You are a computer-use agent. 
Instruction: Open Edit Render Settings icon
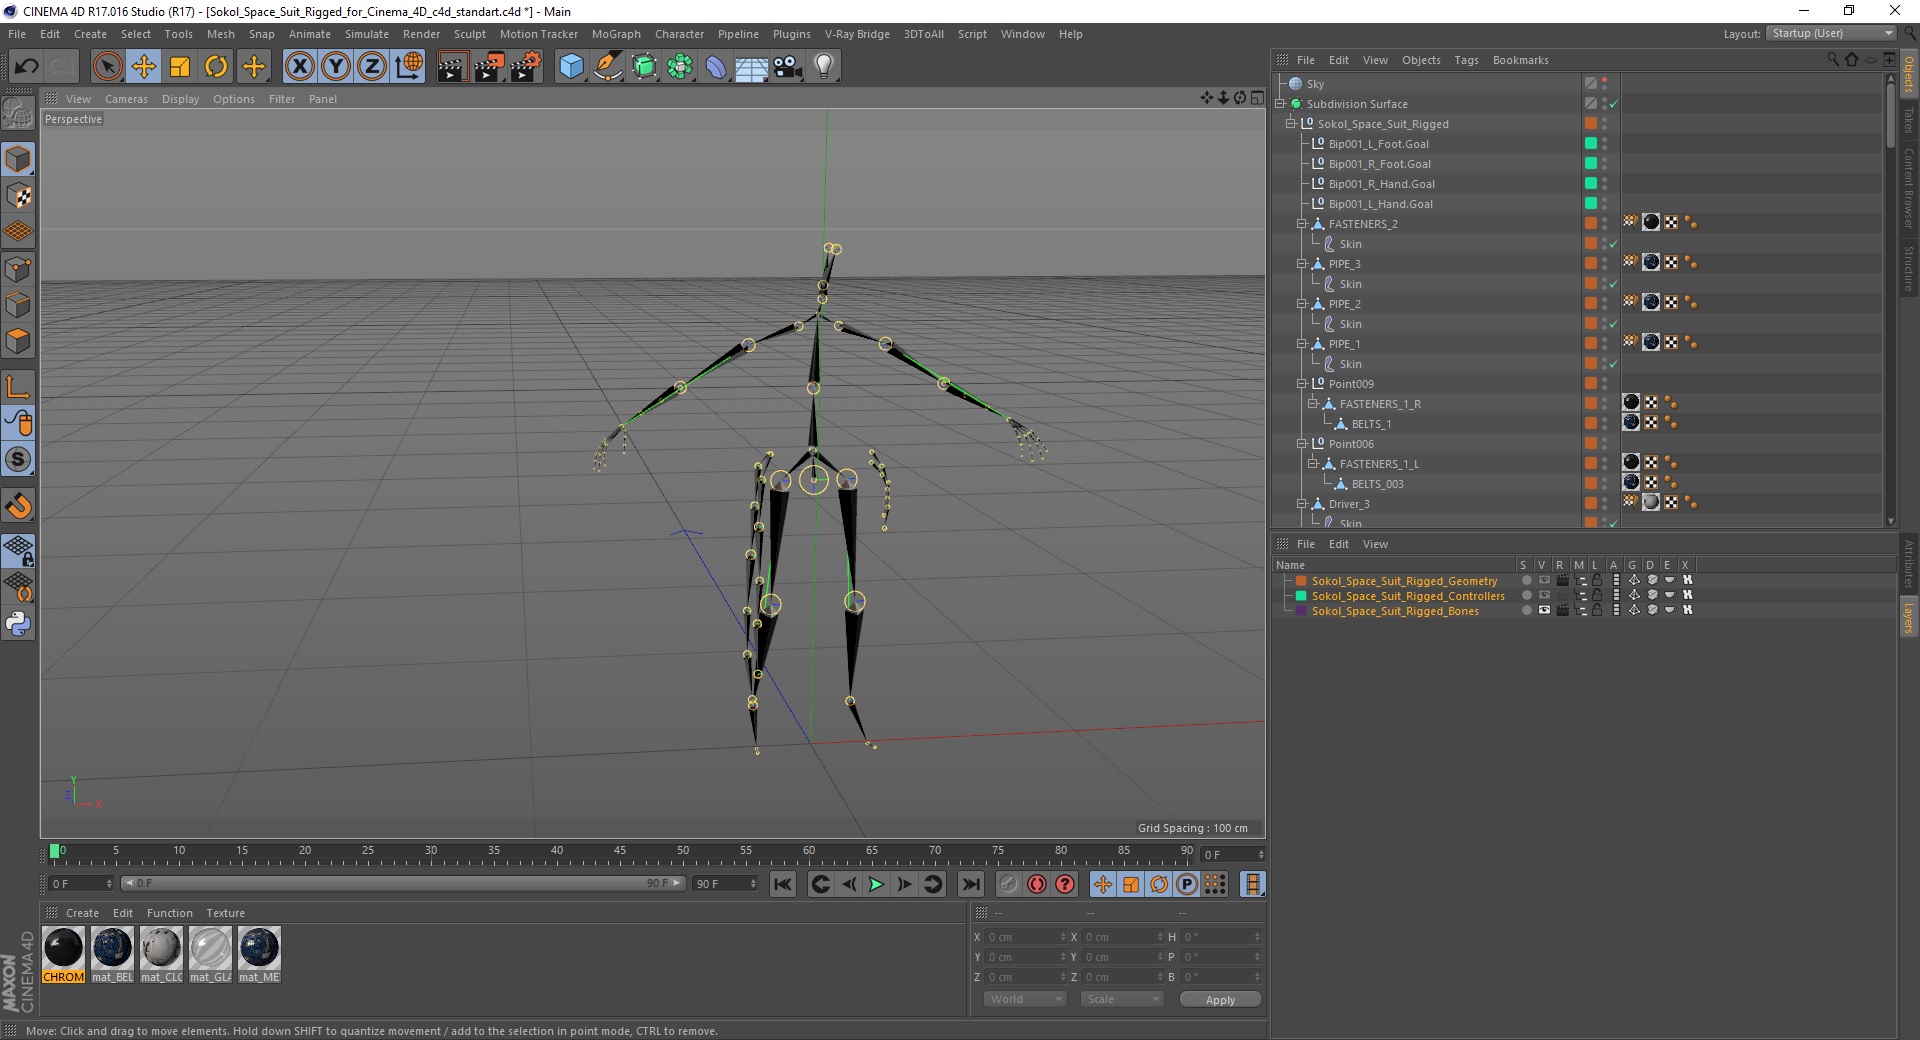[526, 67]
